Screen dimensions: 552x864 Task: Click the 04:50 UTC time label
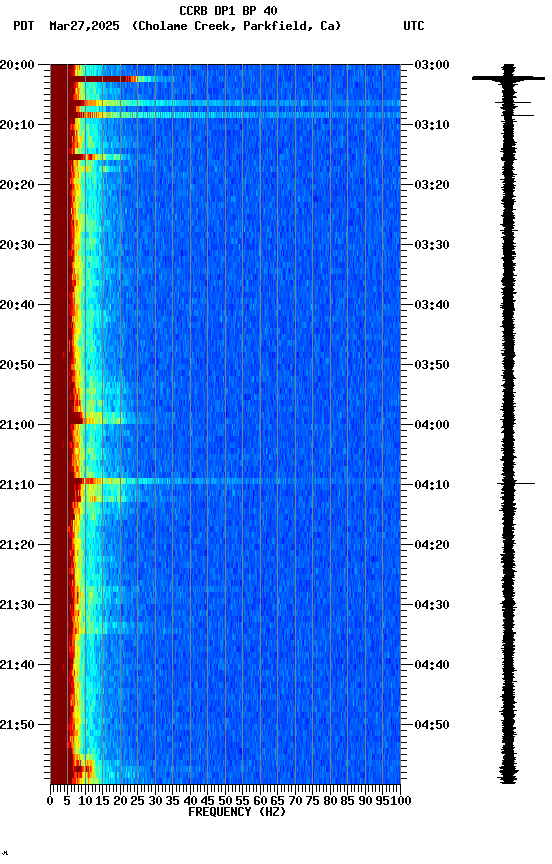432,726
